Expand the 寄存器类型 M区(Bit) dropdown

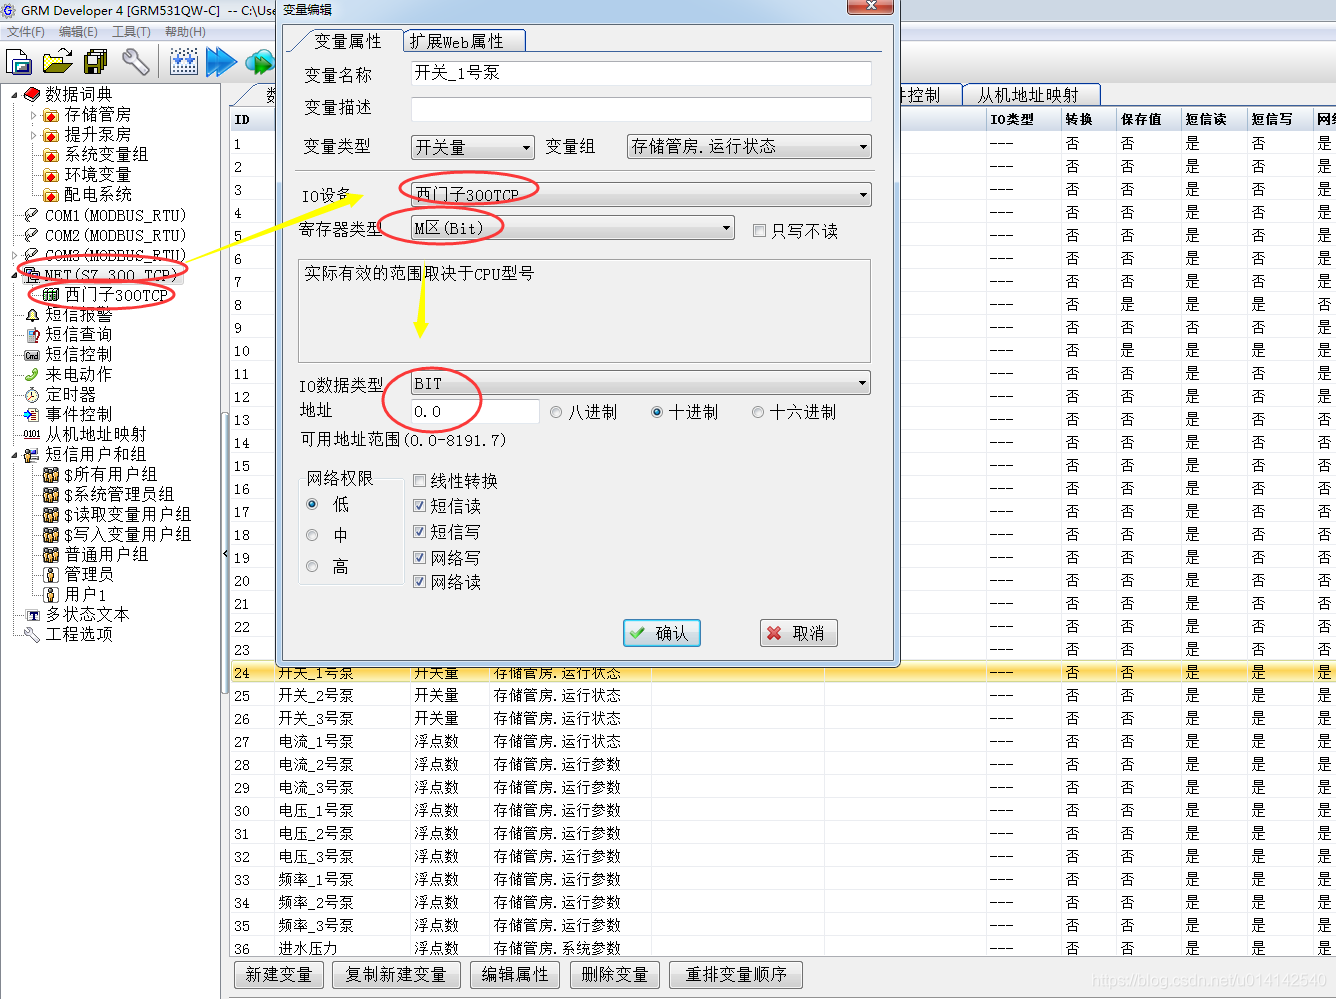coord(727,227)
